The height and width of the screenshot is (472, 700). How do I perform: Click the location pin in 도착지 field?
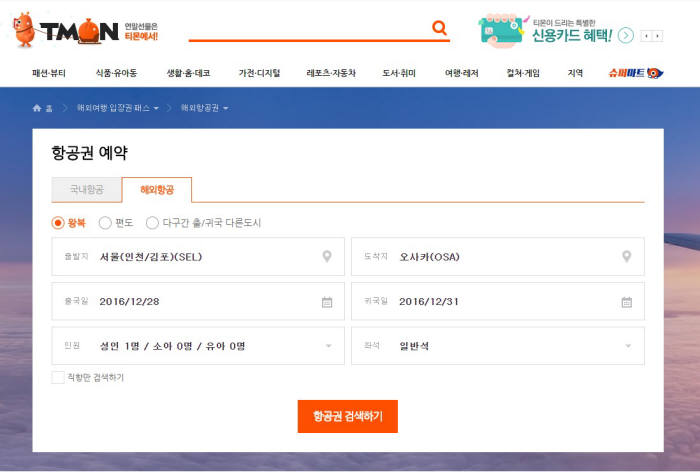pos(627,256)
